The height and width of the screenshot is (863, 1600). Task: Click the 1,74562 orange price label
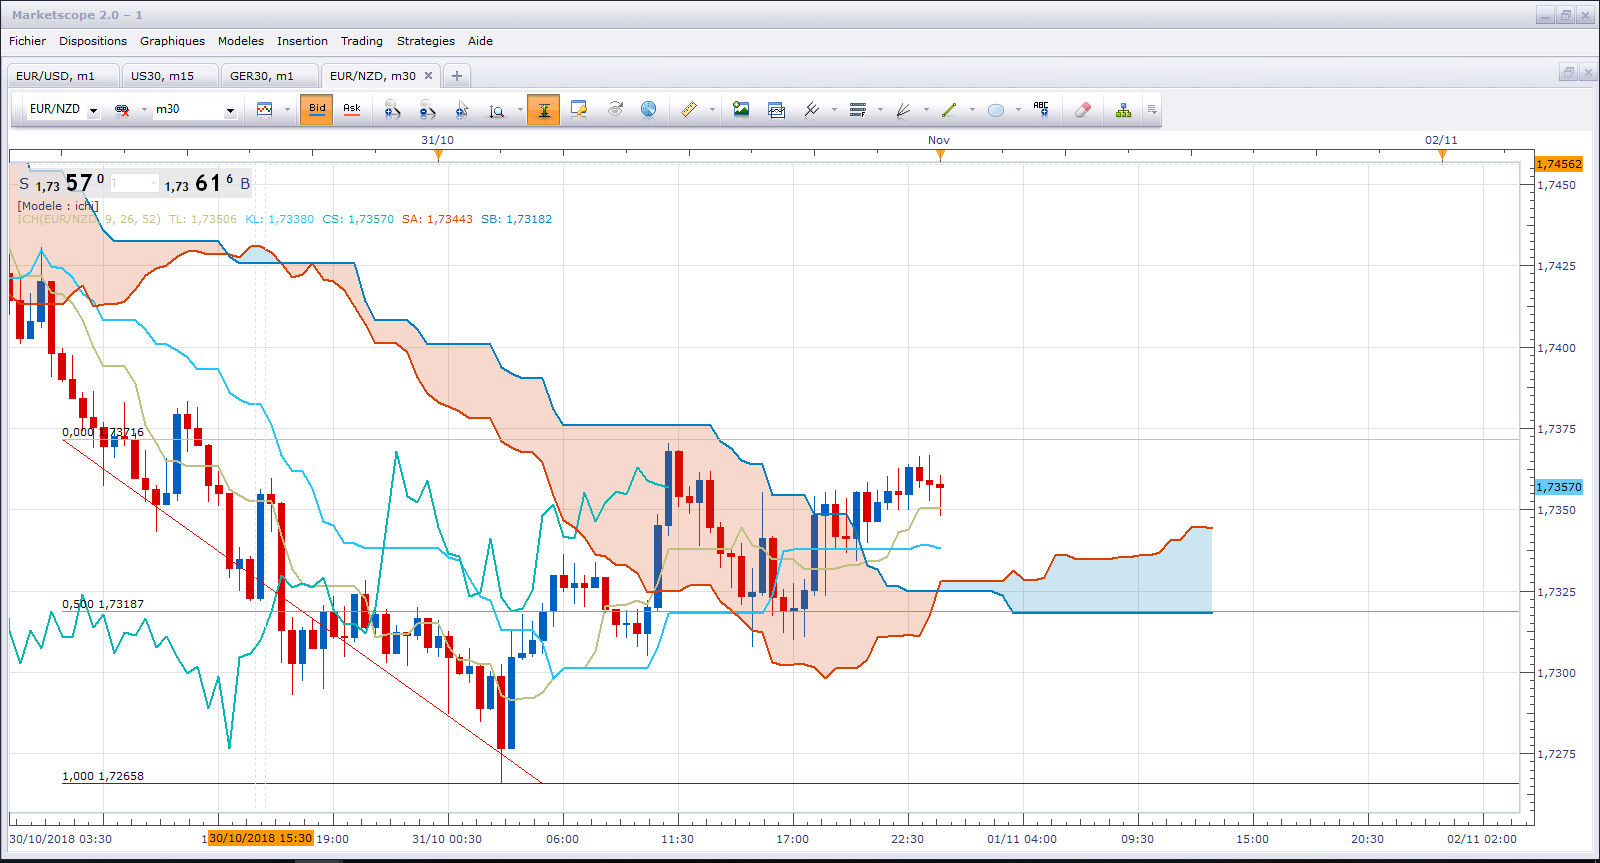(1559, 164)
